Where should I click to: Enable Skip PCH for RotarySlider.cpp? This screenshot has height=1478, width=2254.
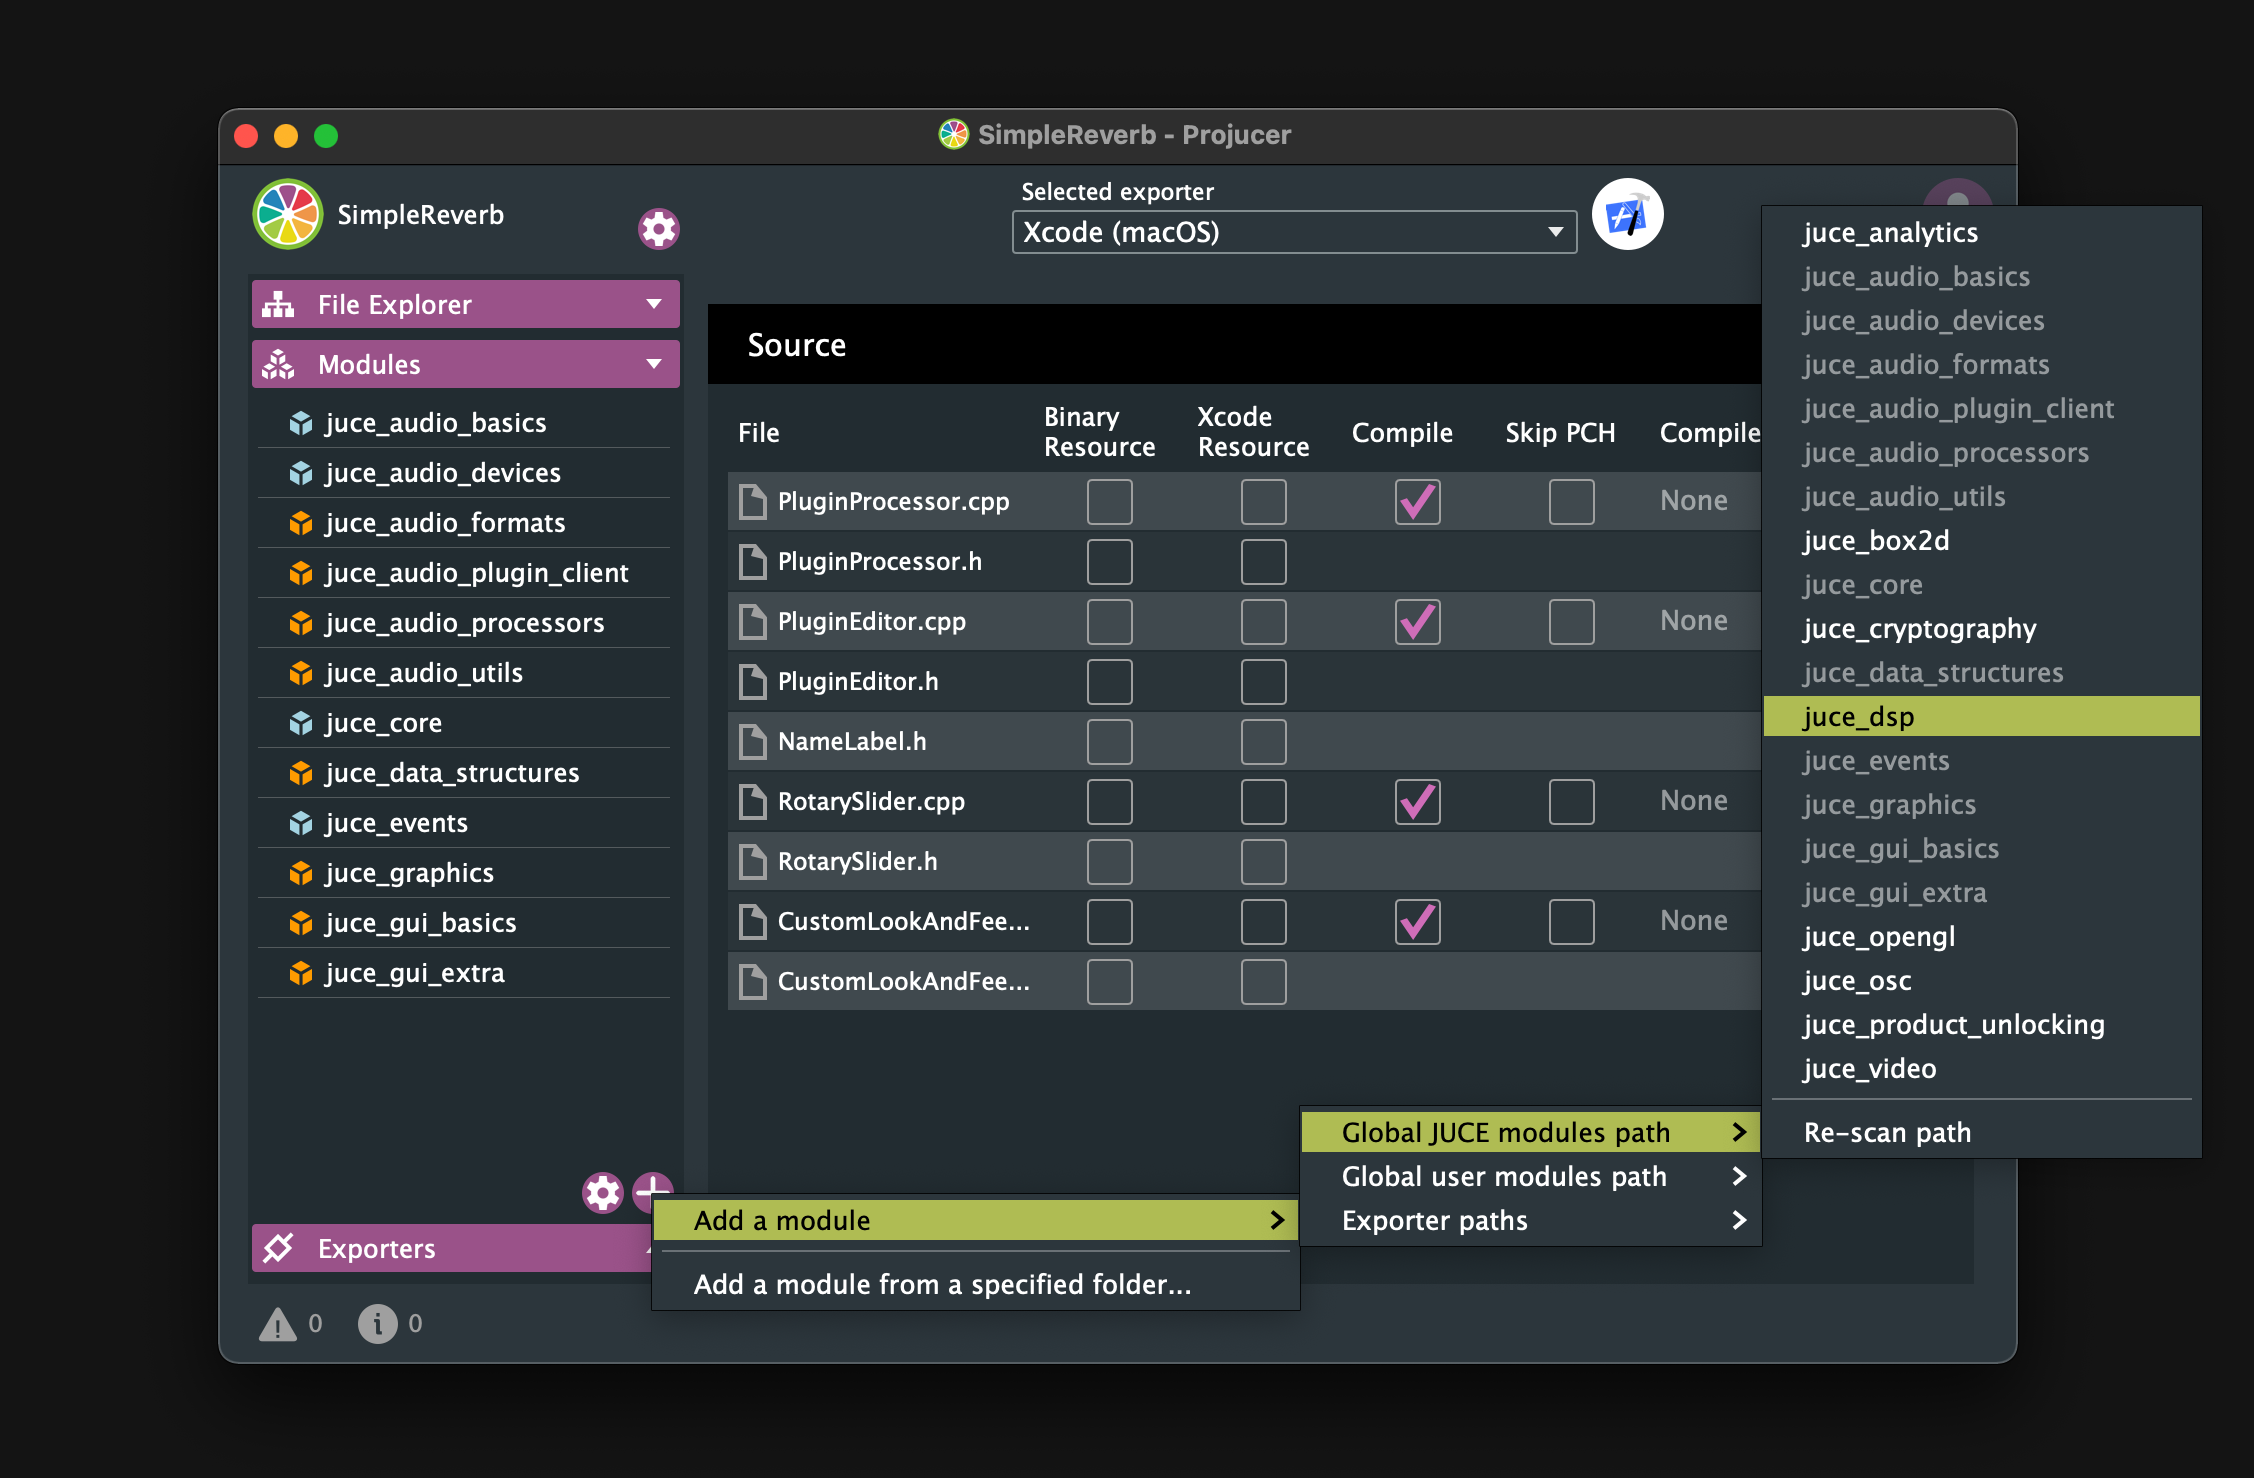click(x=1571, y=801)
